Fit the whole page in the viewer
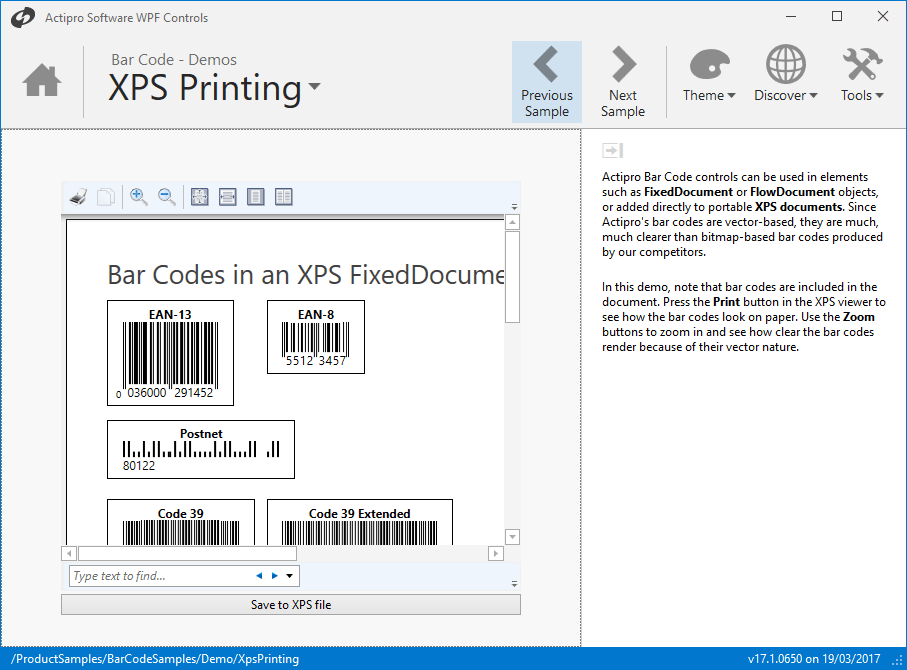The width and height of the screenshot is (907, 670). click(199, 196)
